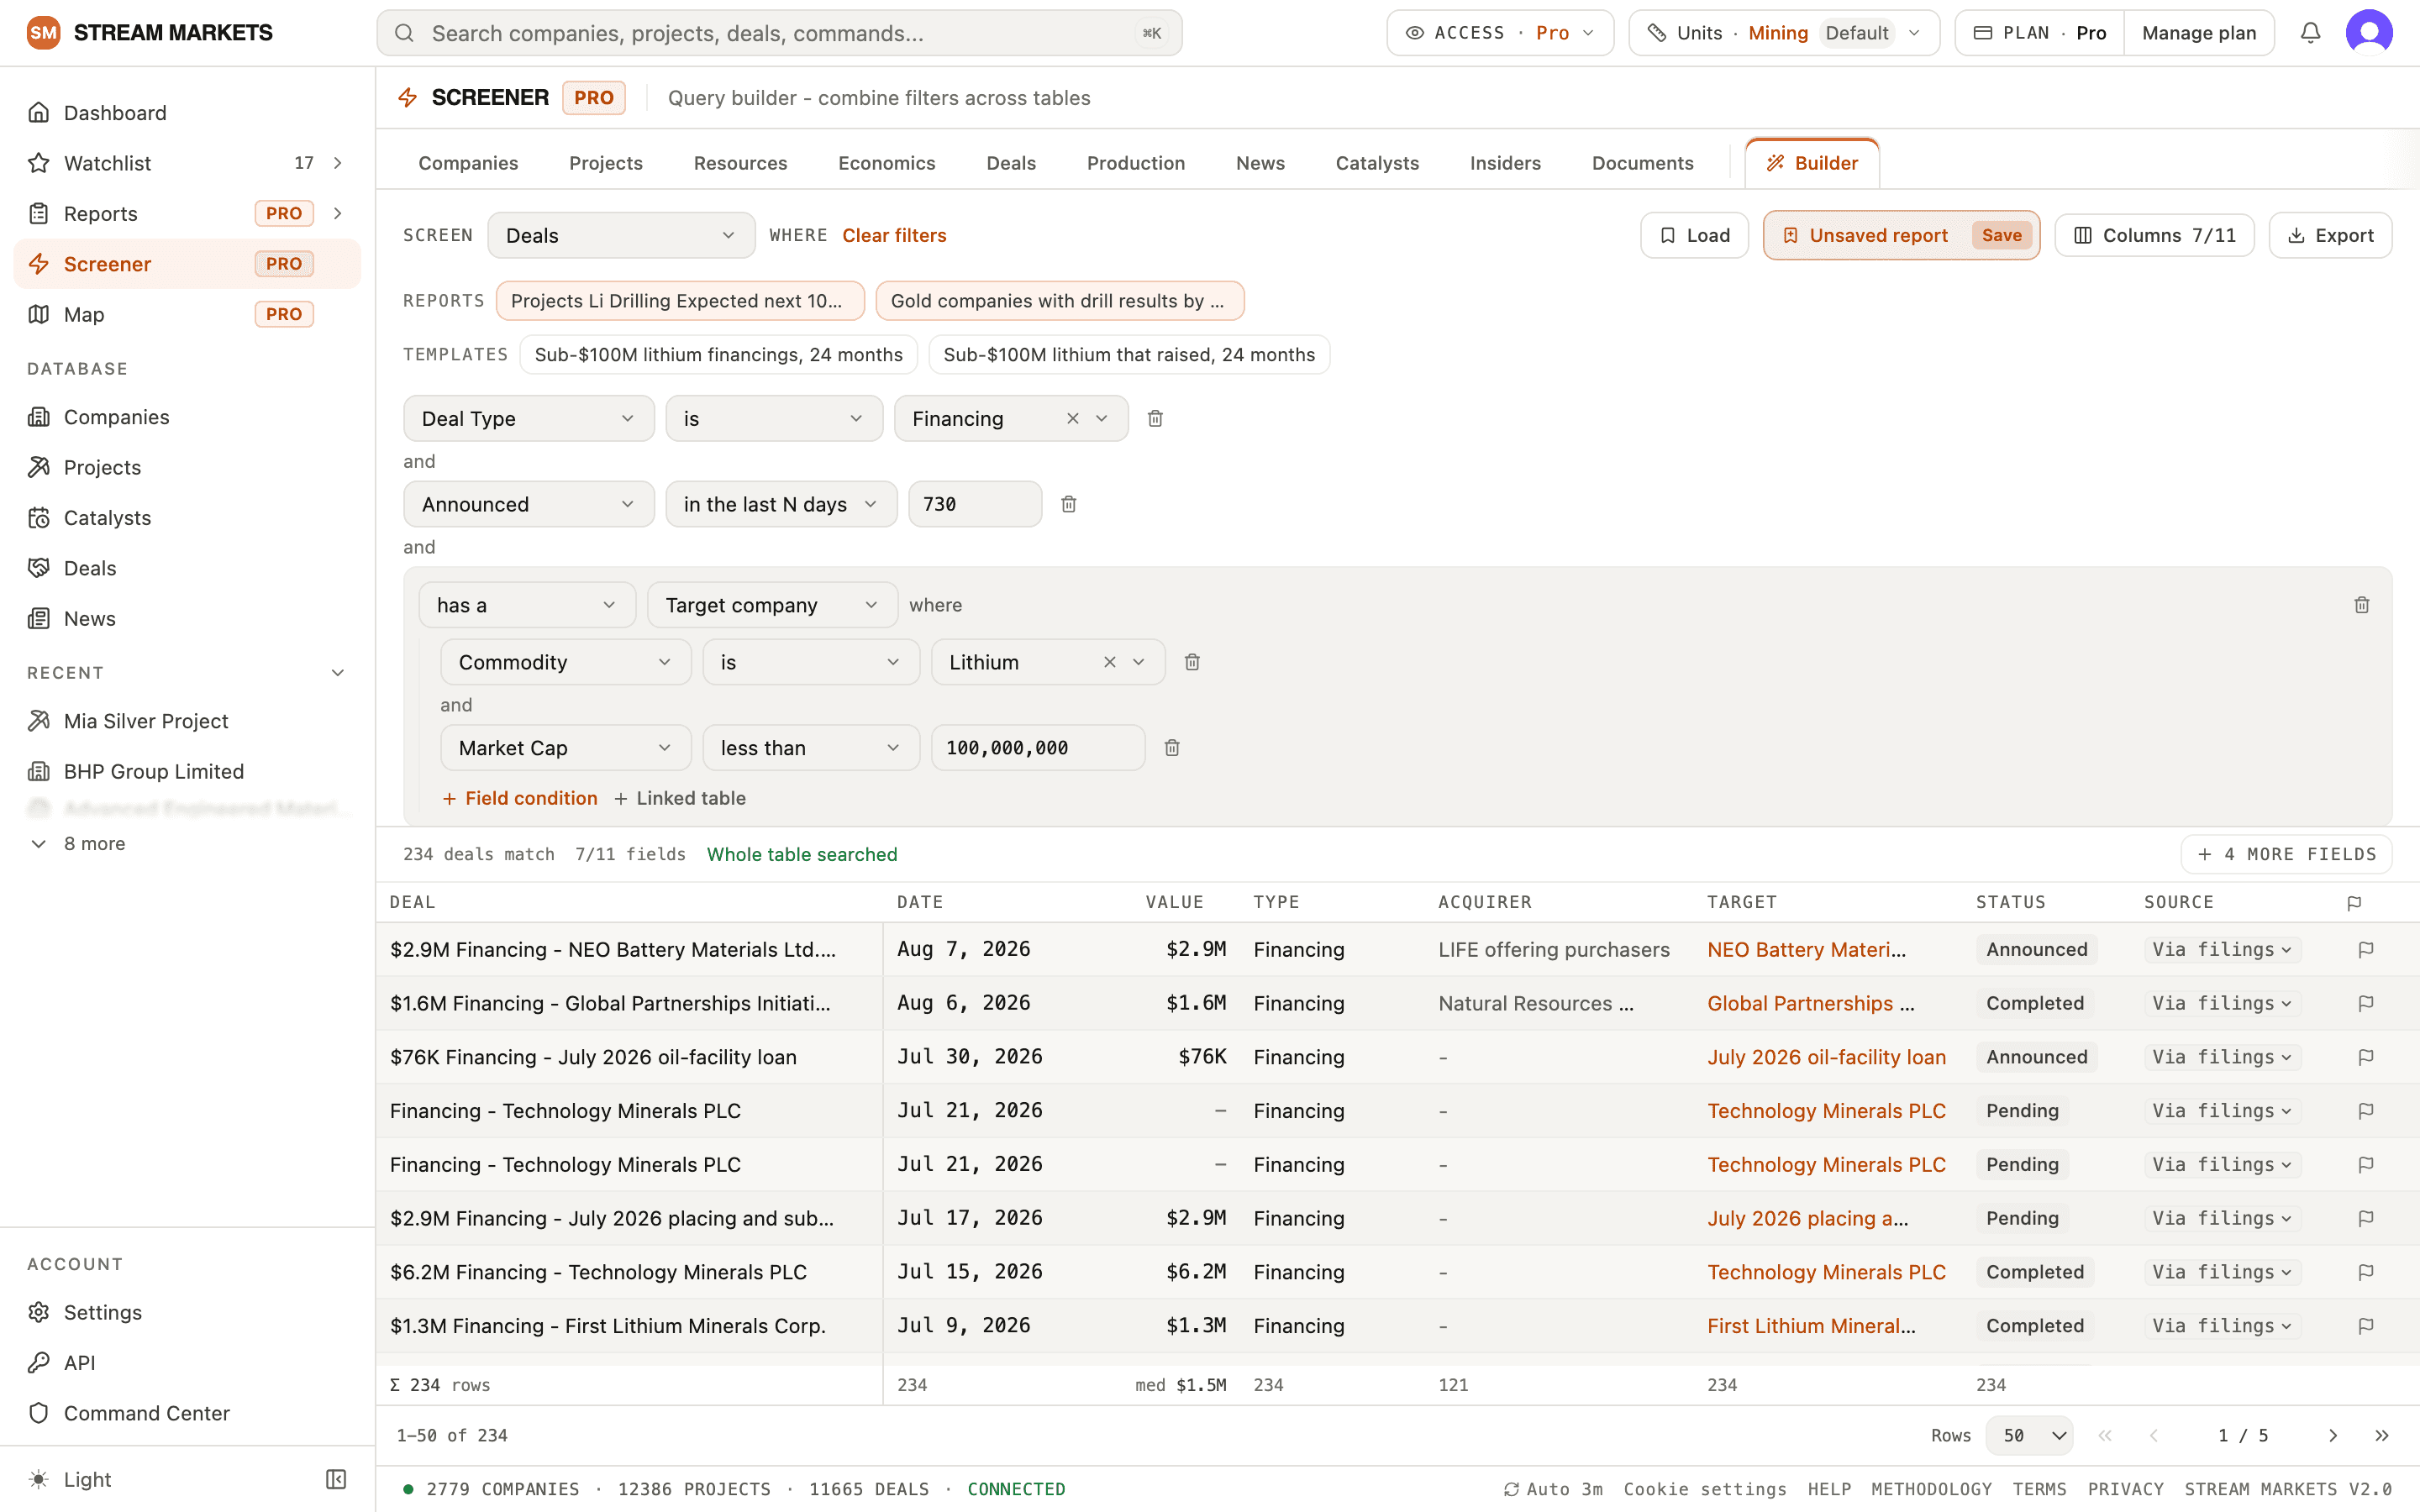Switch to the Economics tab

tap(886, 163)
